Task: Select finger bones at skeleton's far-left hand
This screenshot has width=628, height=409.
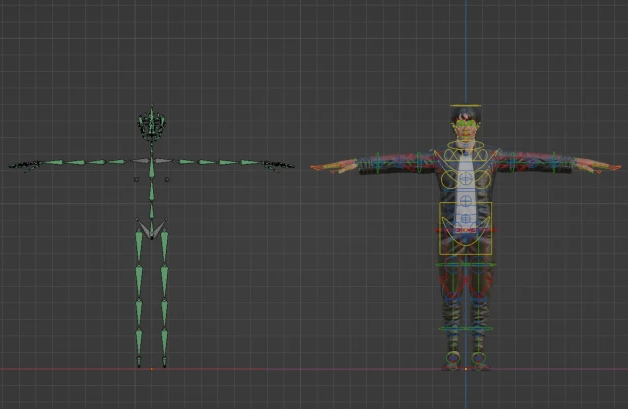Action: [22, 164]
